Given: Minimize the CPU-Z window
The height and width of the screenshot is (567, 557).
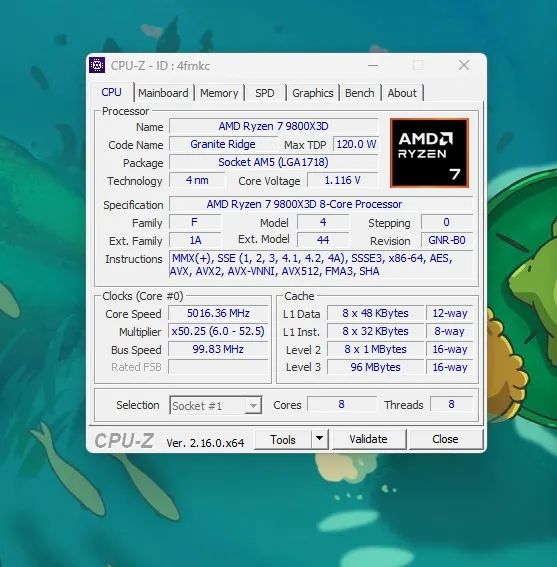Looking at the screenshot, I should [373, 65].
